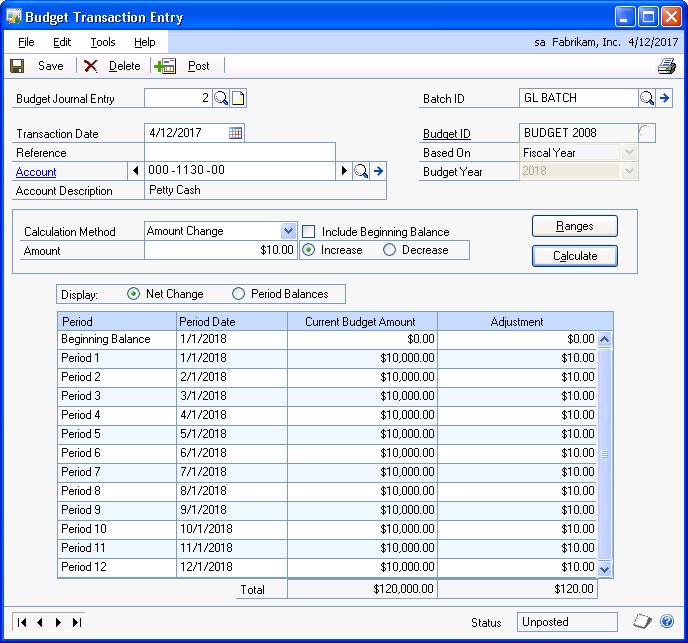Open the blue help question mark icon
Image resolution: width=688 pixels, height=643 pixels.
click(667, 621)
